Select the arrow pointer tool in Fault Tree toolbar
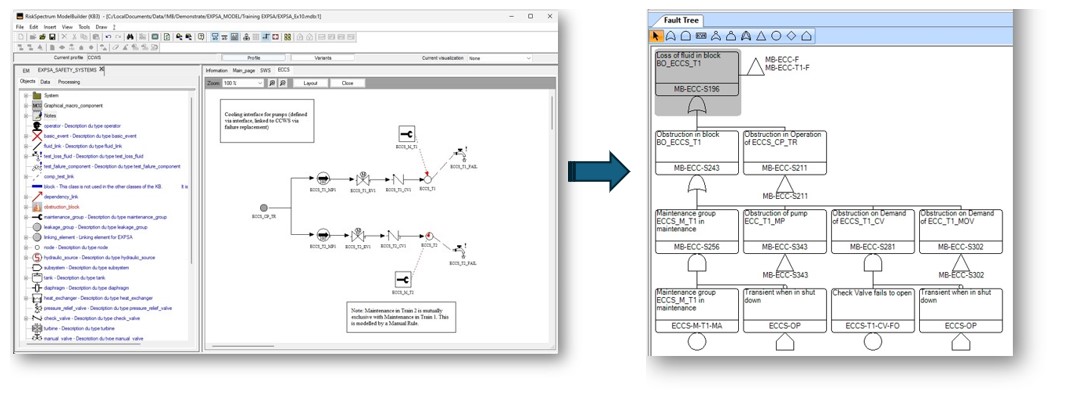Image resolution: width=1068 pixels, height=404 pixels. click(x=656, y=36)
